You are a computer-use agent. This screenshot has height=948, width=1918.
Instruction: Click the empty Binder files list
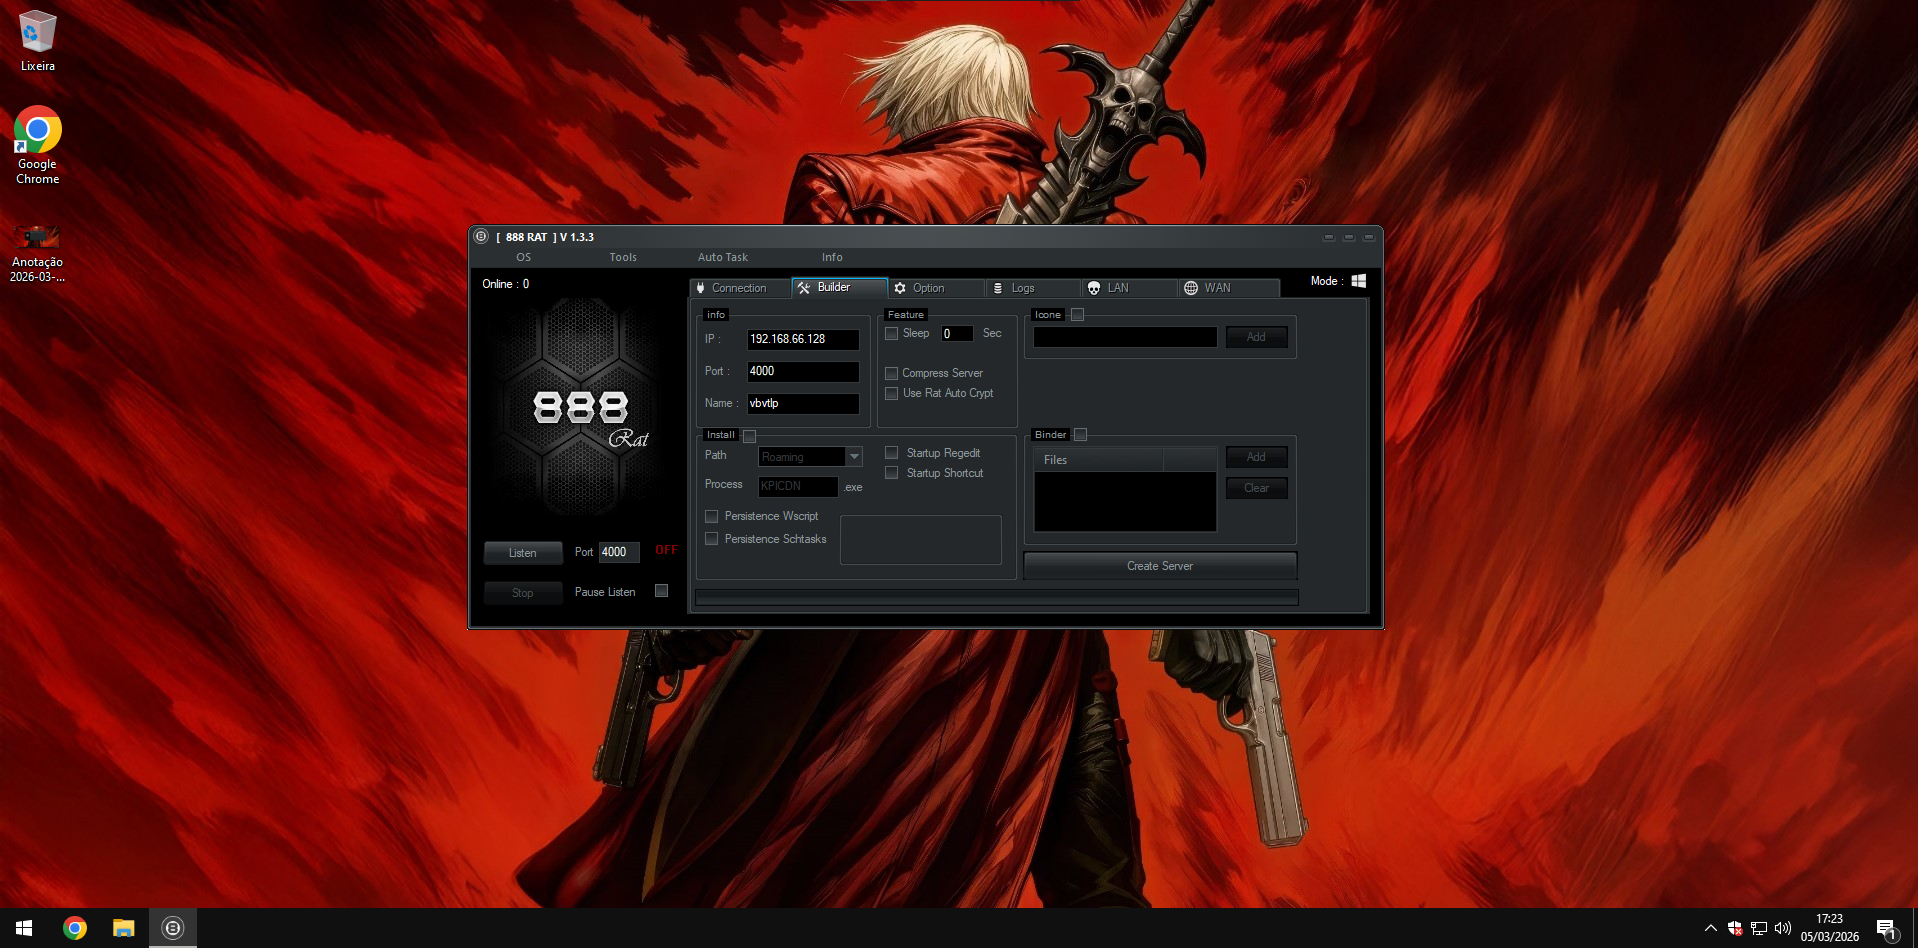click(1125, 501)
